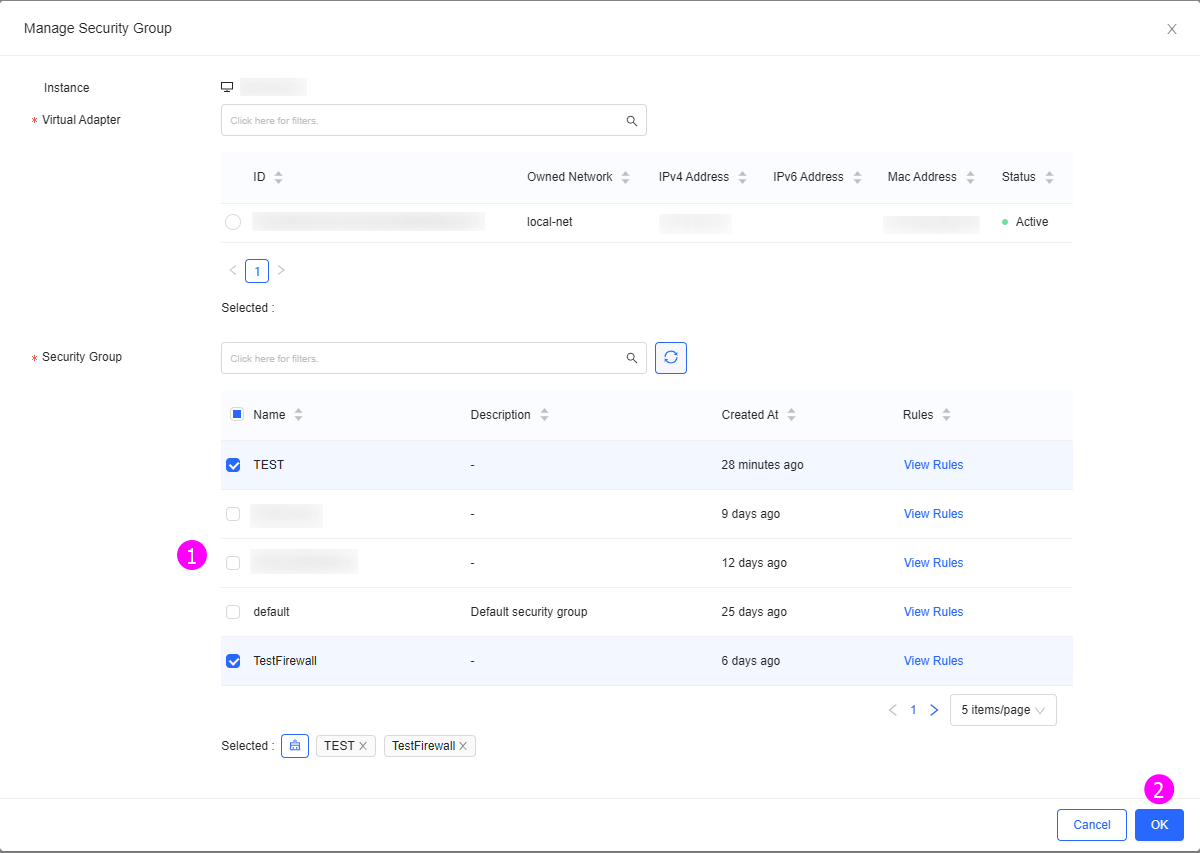Click the Default security group description
Viewport: 1200px width, 853px height.
(x=529, y=612)
